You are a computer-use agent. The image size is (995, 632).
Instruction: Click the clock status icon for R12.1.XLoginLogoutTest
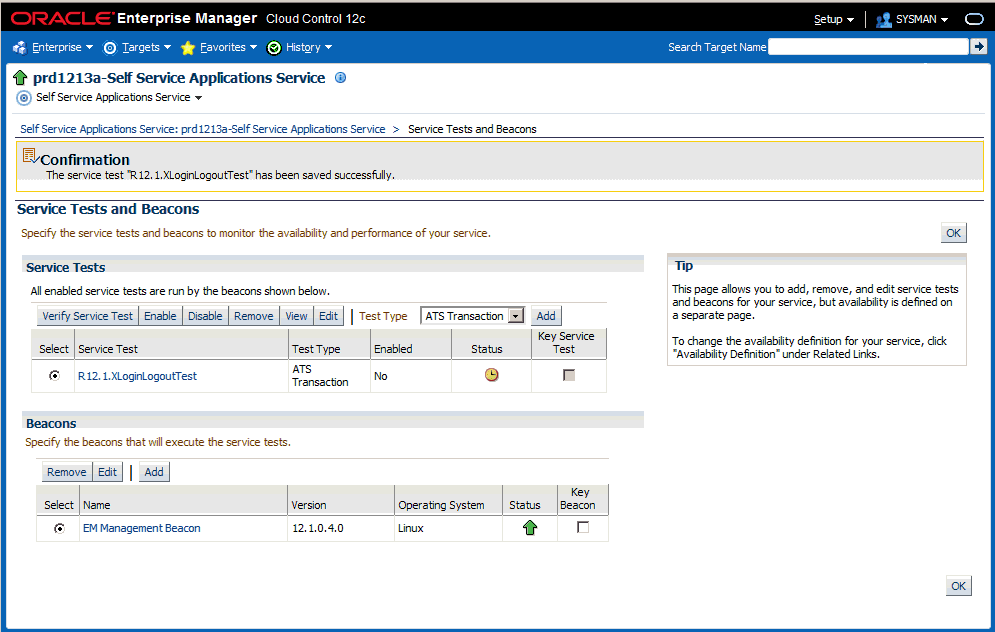tap(492, 375)
